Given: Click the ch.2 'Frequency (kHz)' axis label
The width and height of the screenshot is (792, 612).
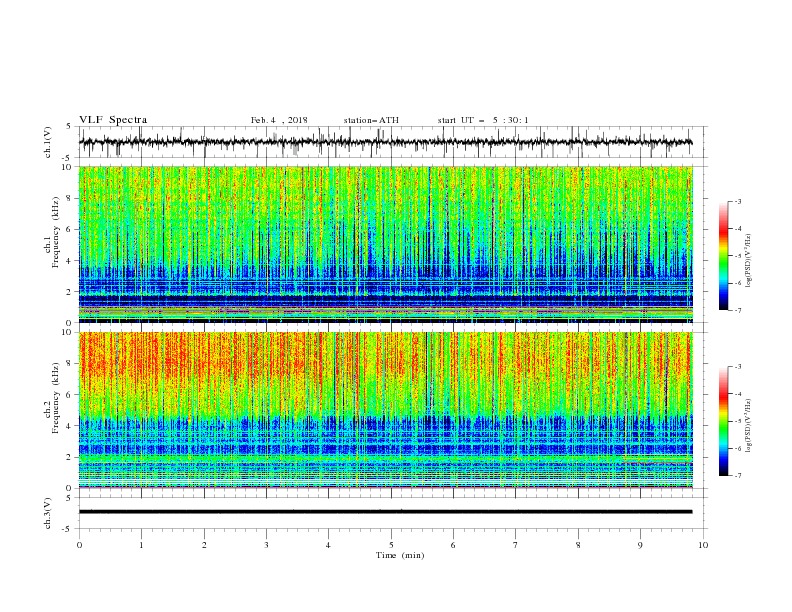Looking at the screenshot, I should point(55,398).
